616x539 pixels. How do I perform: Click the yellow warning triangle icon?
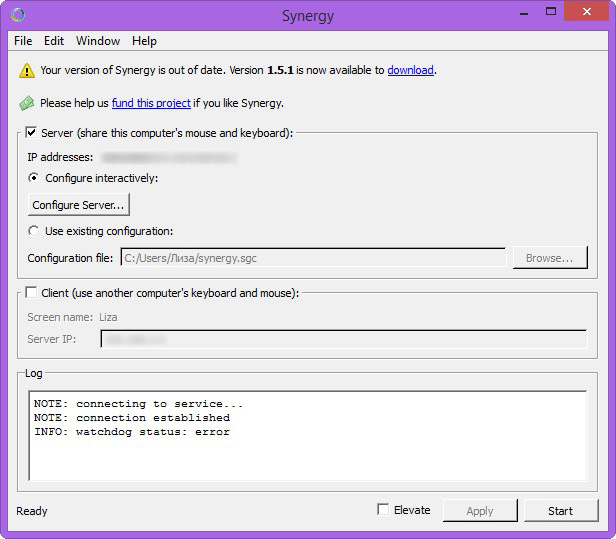coord(27,71)
